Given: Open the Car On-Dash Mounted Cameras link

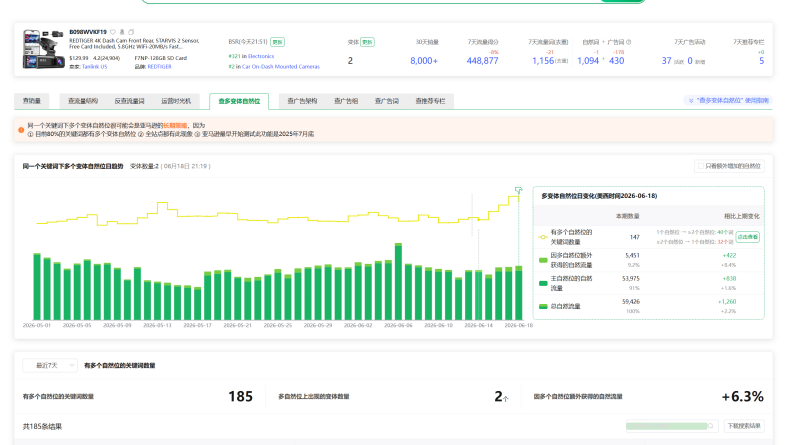Looking at the screenshot, I should 281,67.
